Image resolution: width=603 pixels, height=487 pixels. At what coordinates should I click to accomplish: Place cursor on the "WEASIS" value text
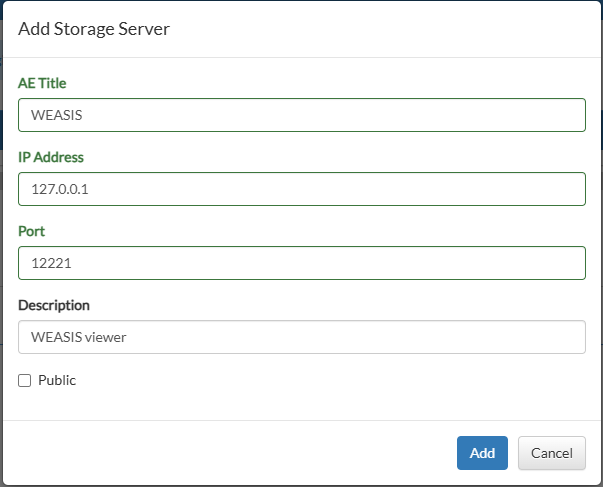pyautogui.click(x=57, y=115)
